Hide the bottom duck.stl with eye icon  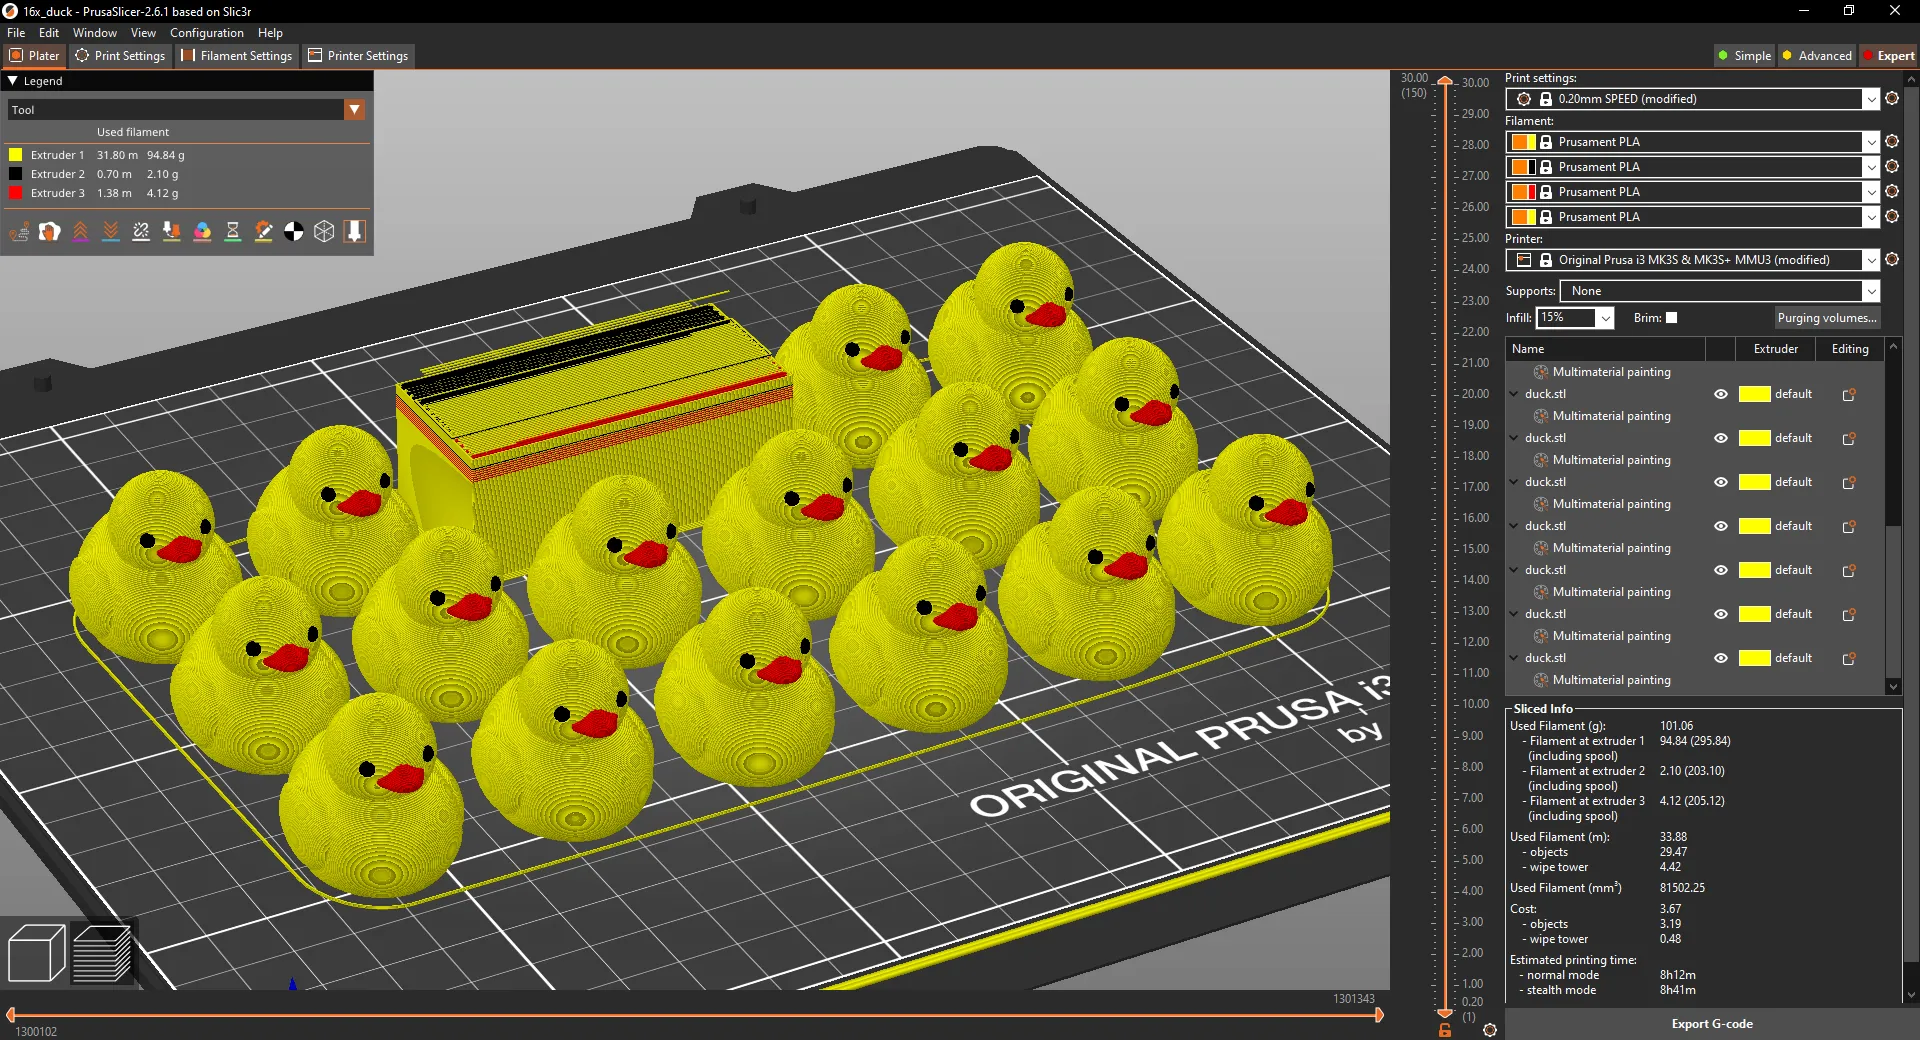click(x=1721, y=658)
